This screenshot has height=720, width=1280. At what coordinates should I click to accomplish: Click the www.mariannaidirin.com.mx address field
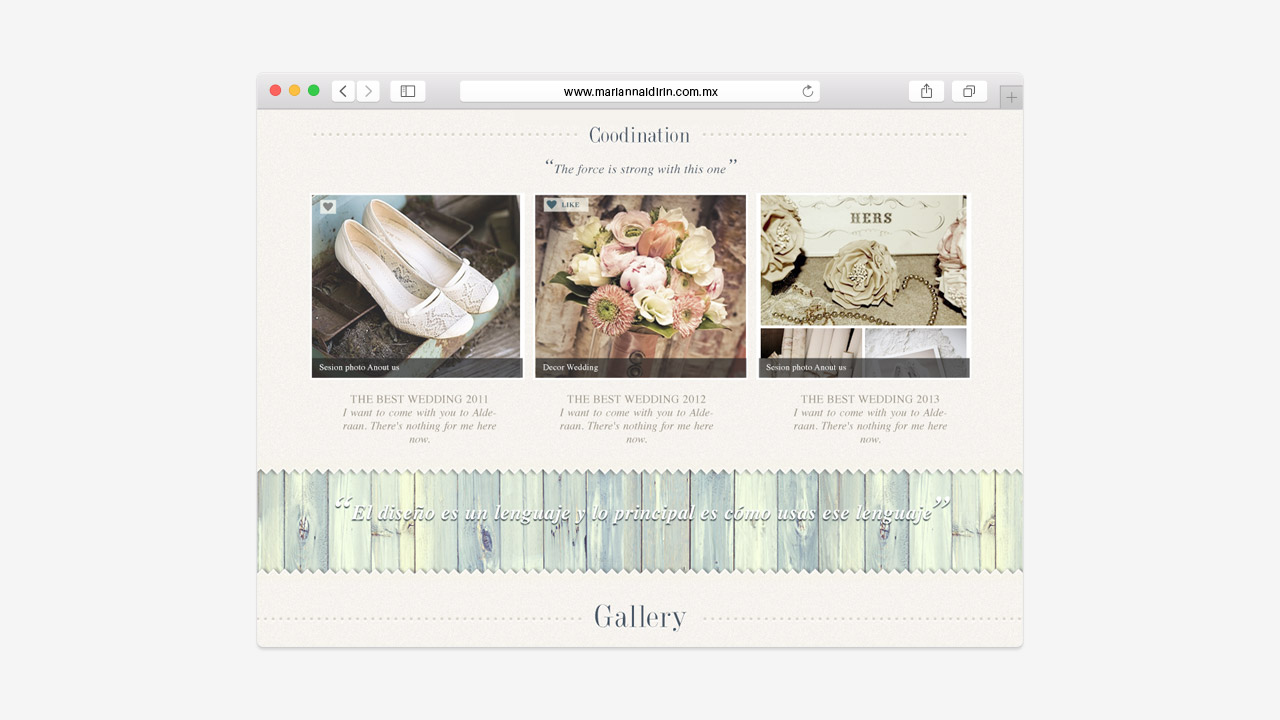pos(640,92)
